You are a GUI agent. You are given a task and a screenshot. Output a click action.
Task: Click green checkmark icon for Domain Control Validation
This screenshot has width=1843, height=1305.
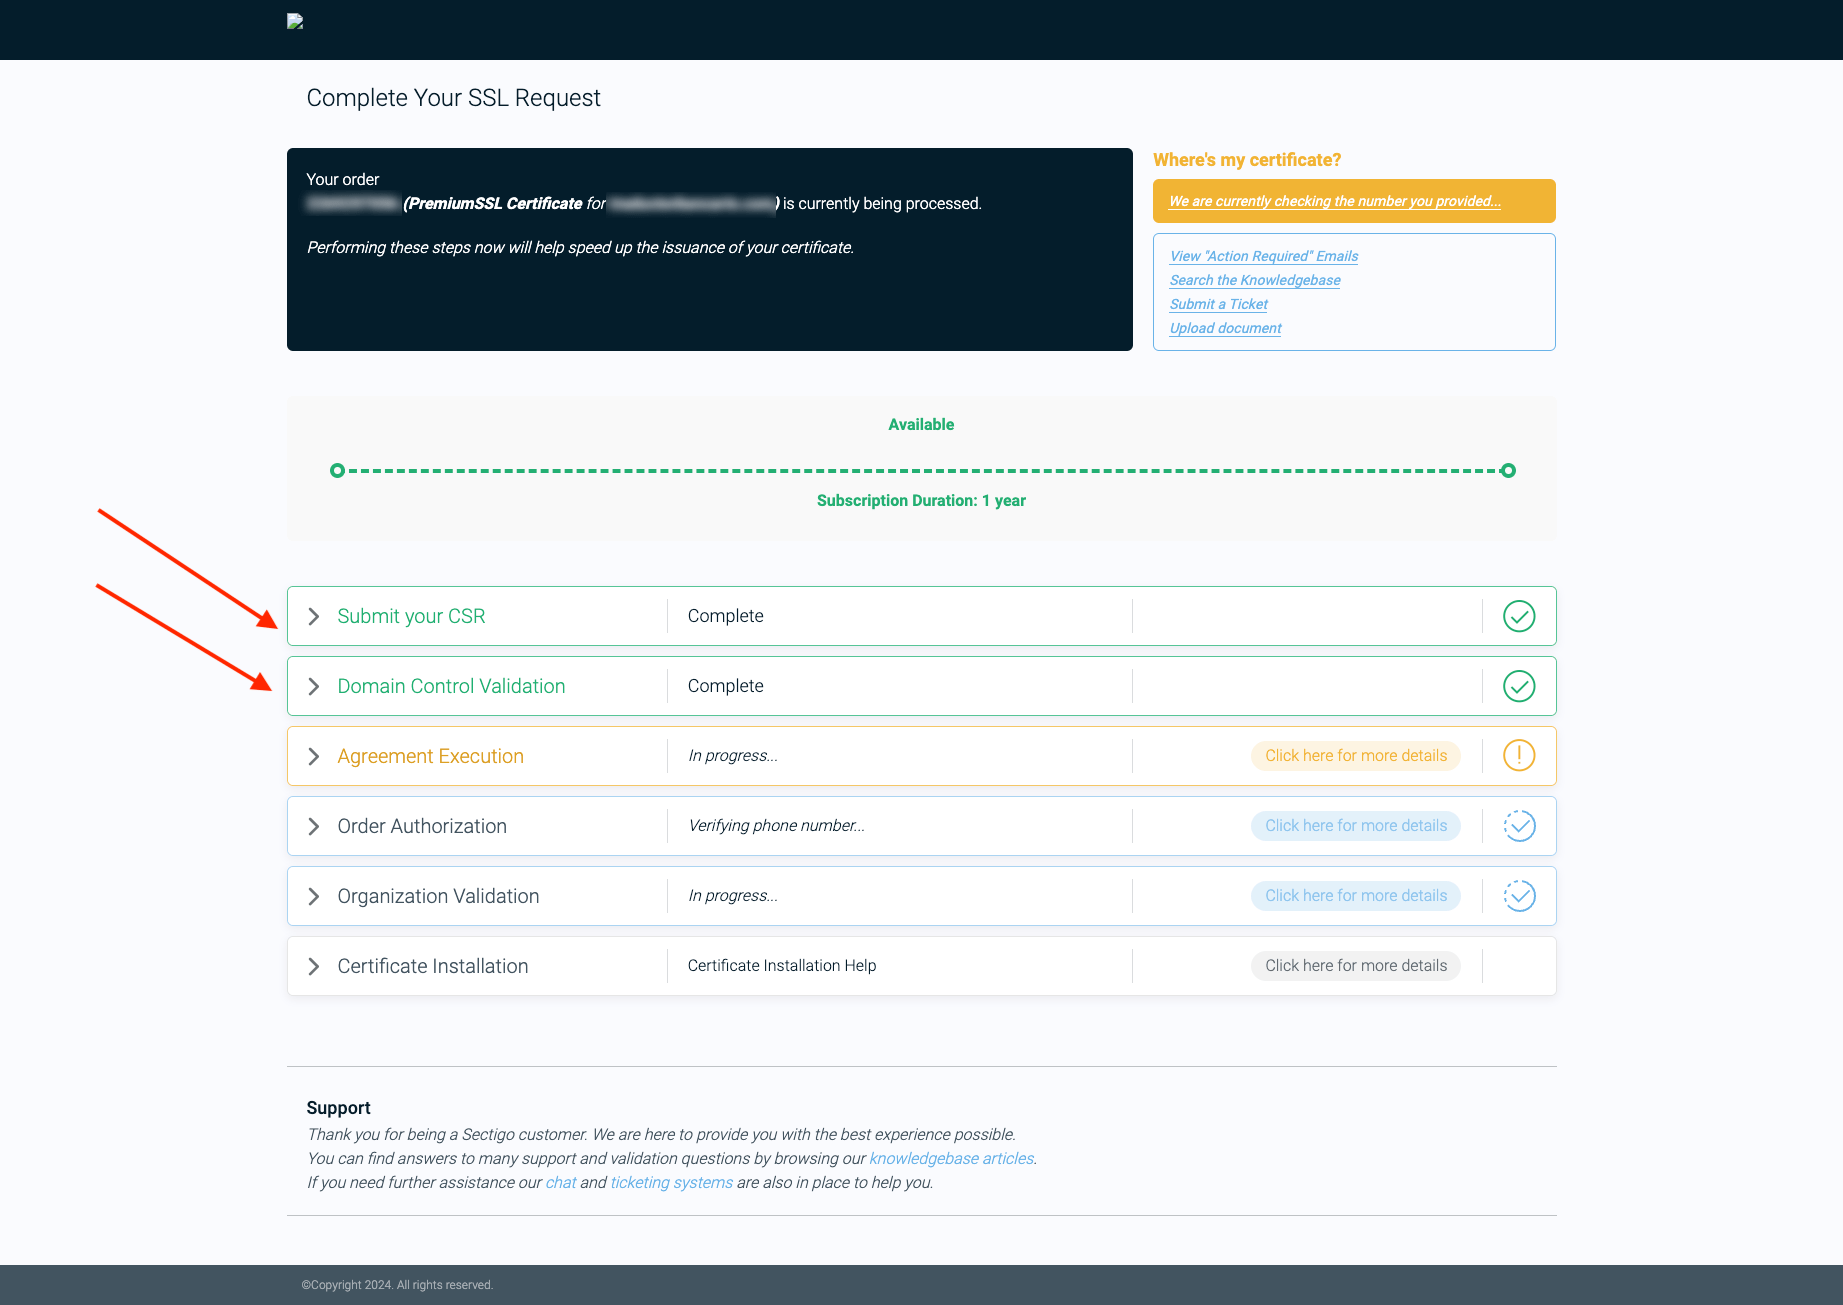coord(1519,686)
